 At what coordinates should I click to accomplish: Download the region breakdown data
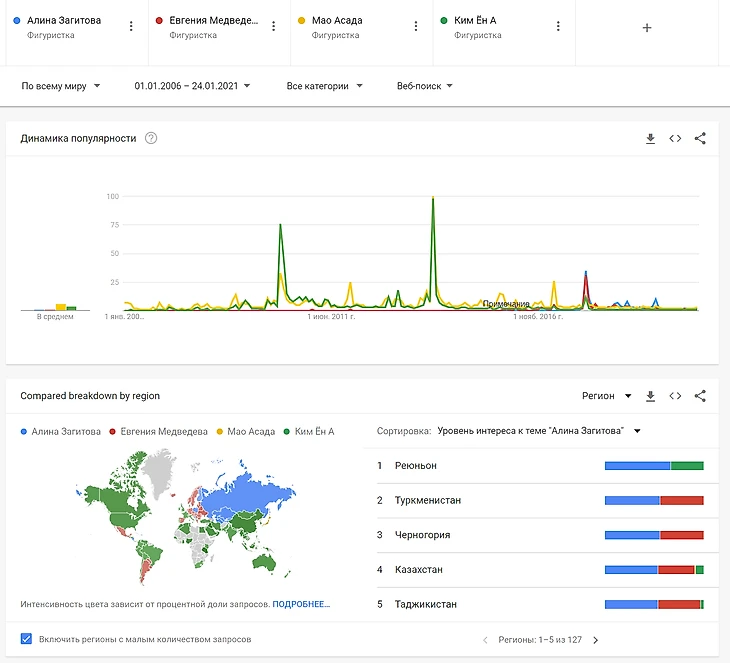(650, 396)
